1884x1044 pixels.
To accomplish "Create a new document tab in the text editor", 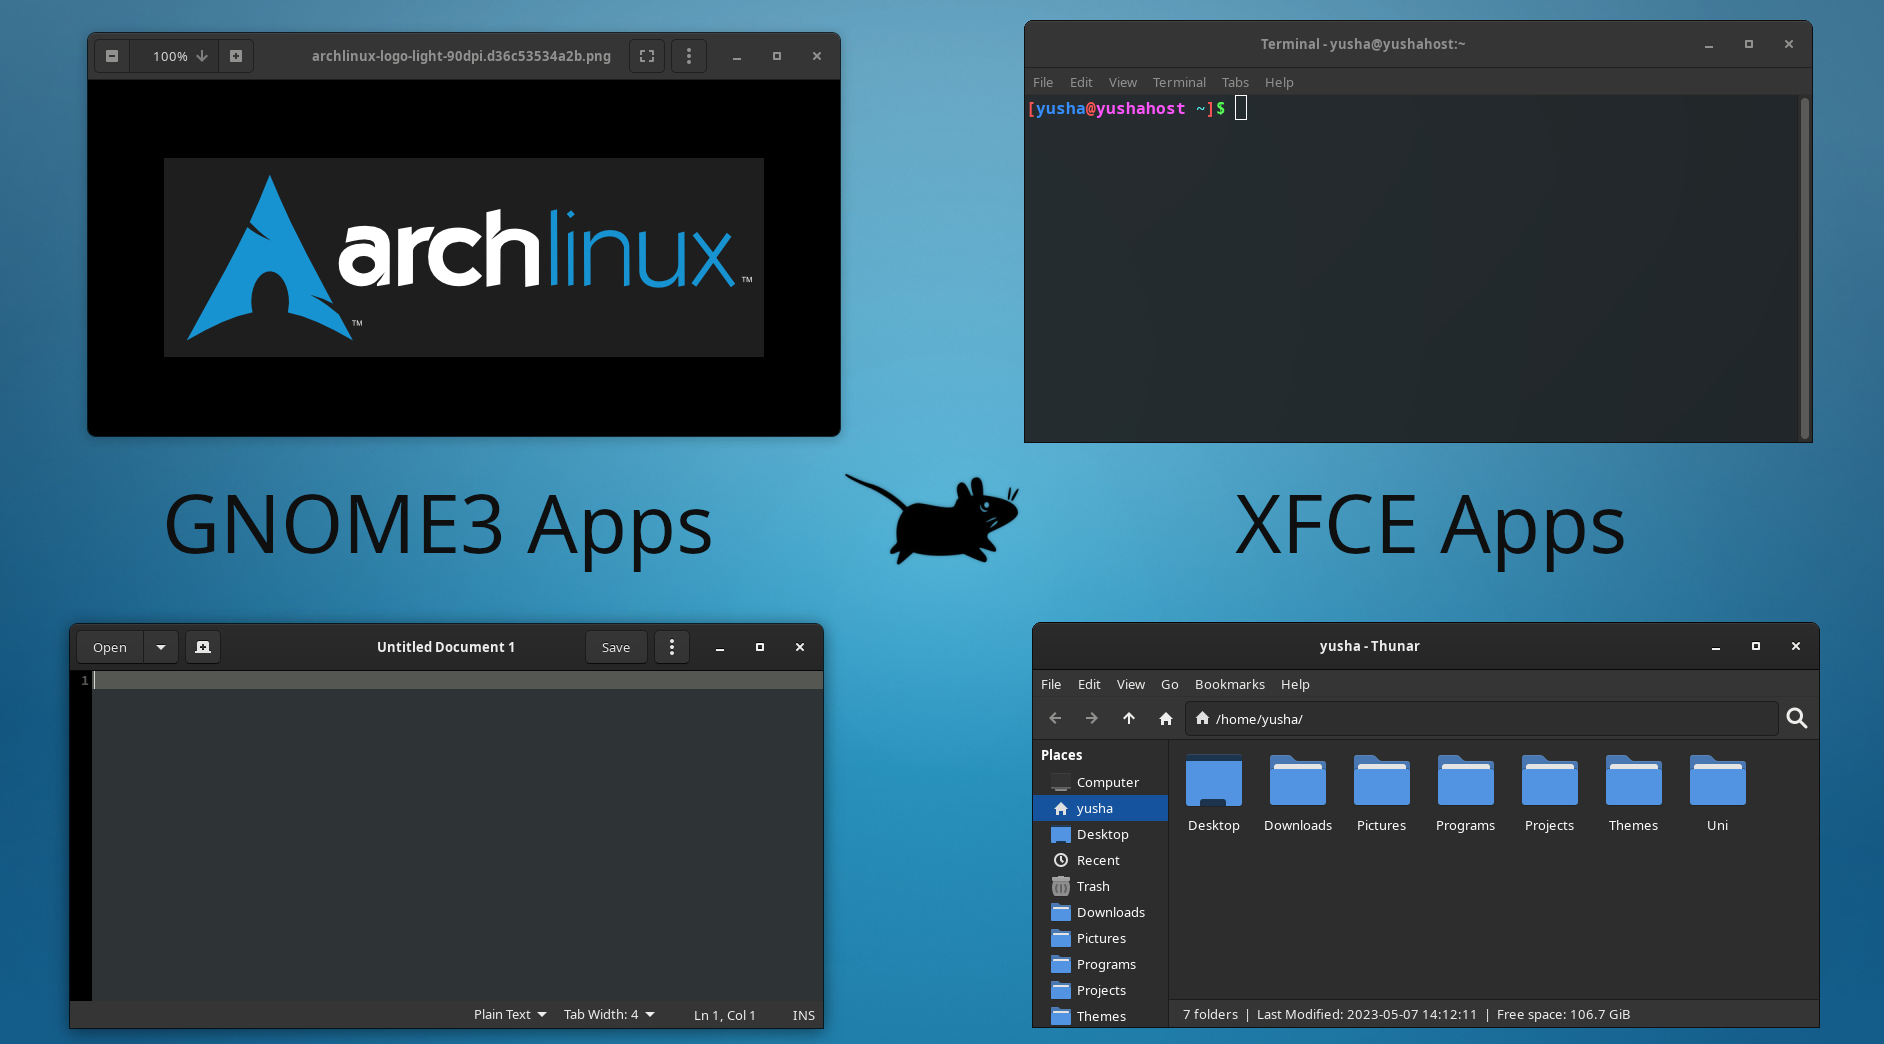I will [x=203, y=647].
